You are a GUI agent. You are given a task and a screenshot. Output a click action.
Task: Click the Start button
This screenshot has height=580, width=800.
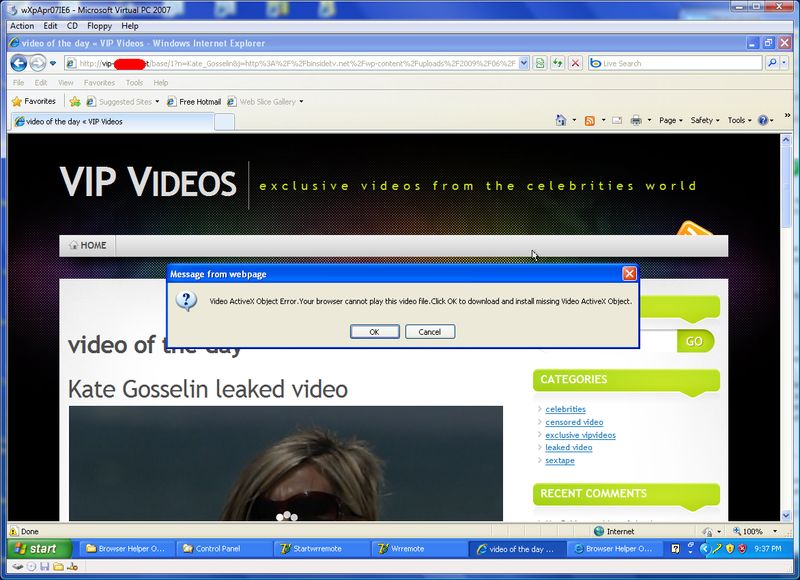[x=39, y=549]
